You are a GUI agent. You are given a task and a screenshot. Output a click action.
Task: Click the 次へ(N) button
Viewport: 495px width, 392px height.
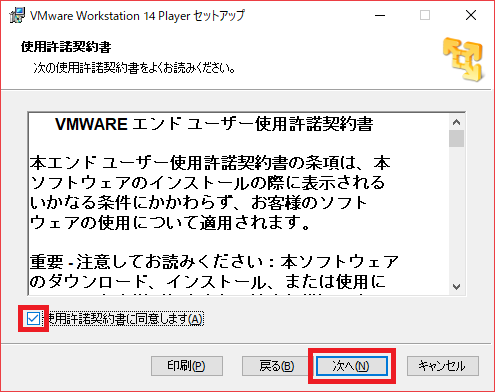click(352, 366)
